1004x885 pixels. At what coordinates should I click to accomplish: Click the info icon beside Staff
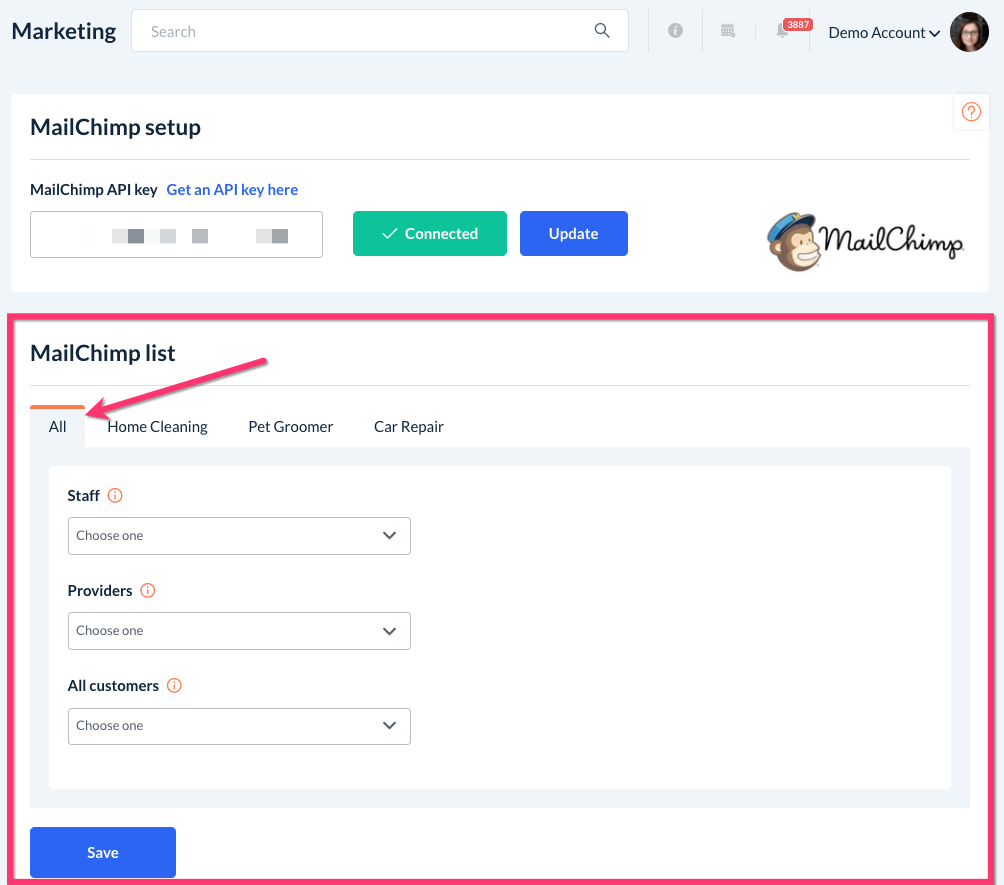click(x=115, y=495)
